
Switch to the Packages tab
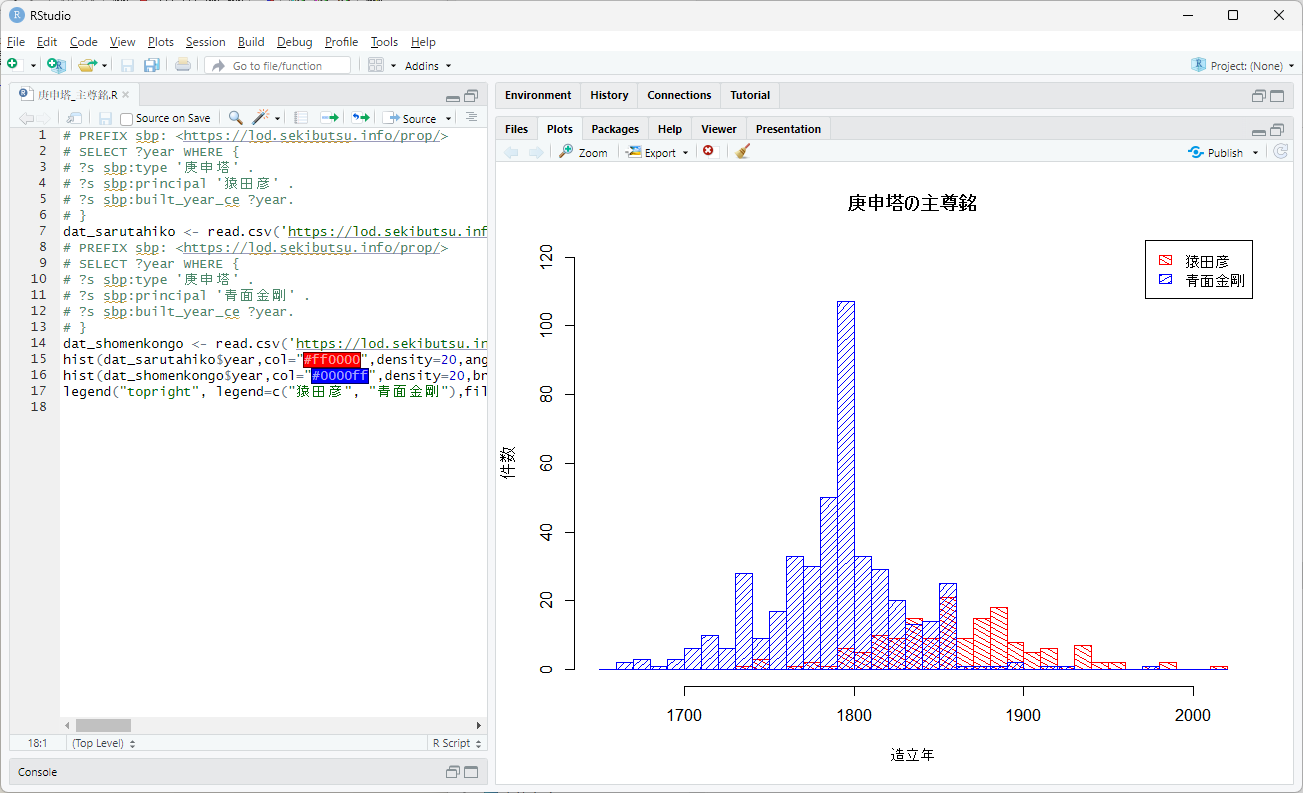(614, 129)
